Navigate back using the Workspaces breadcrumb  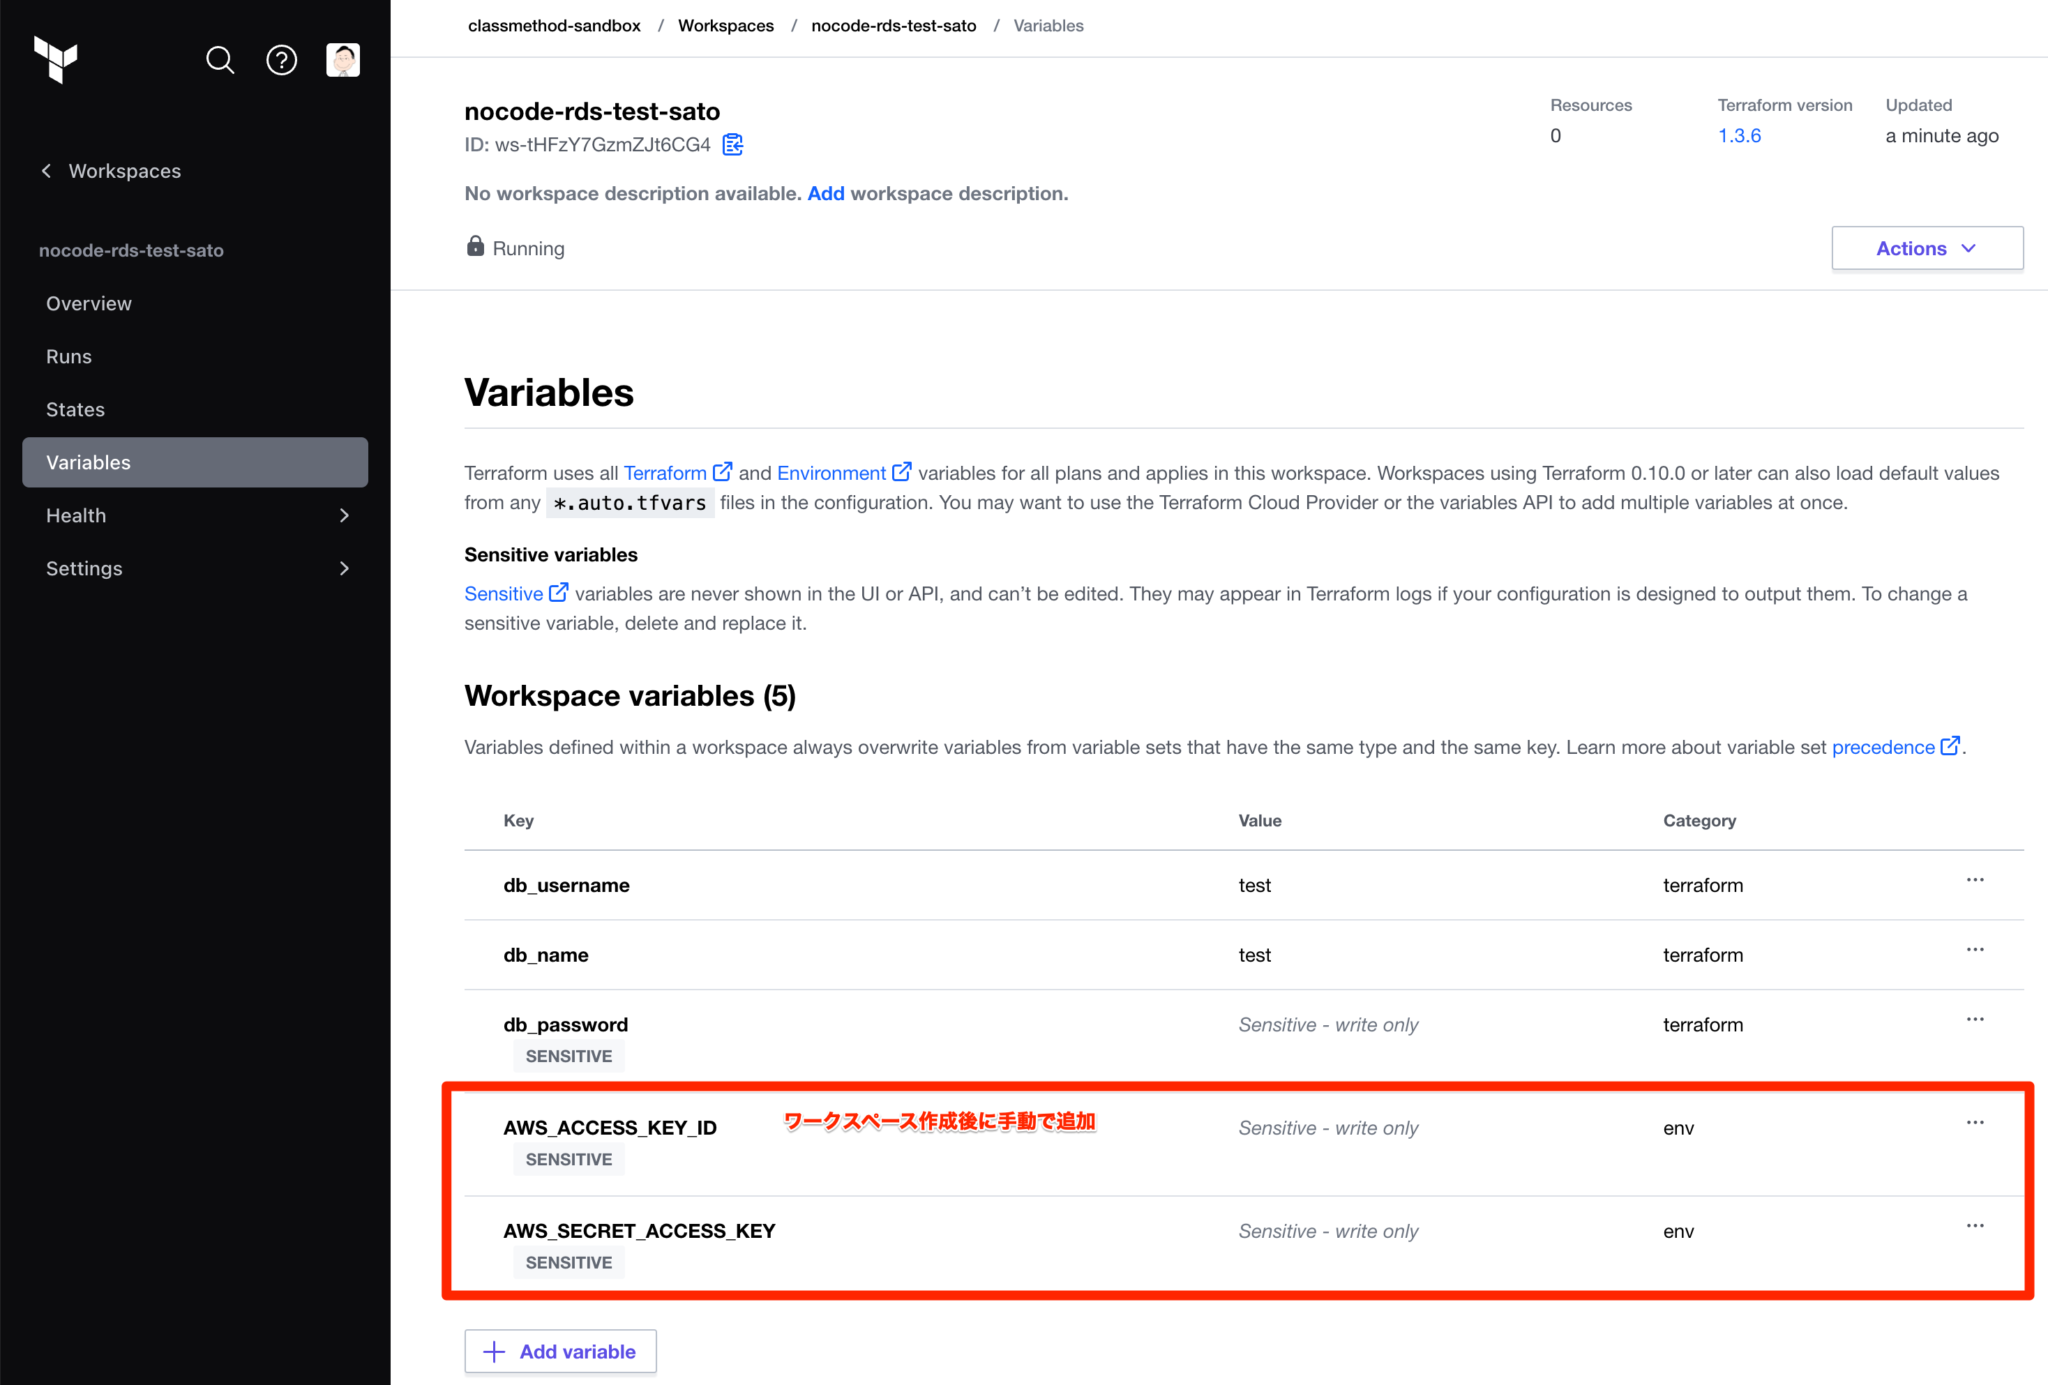pyautogui.click(x=726, y=25)
